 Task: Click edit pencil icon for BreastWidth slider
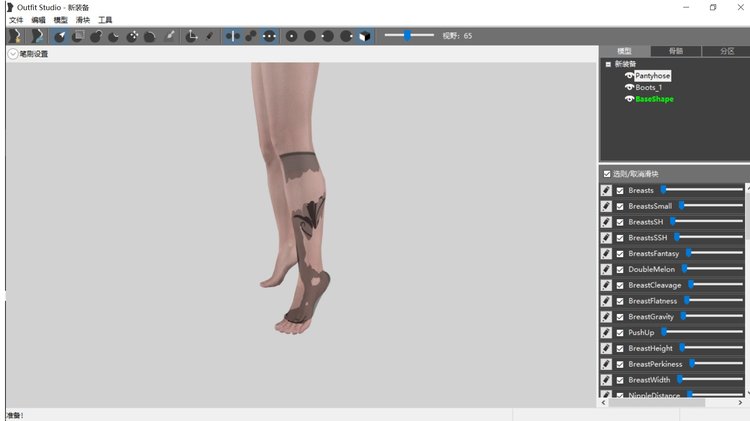coord(606,380)
